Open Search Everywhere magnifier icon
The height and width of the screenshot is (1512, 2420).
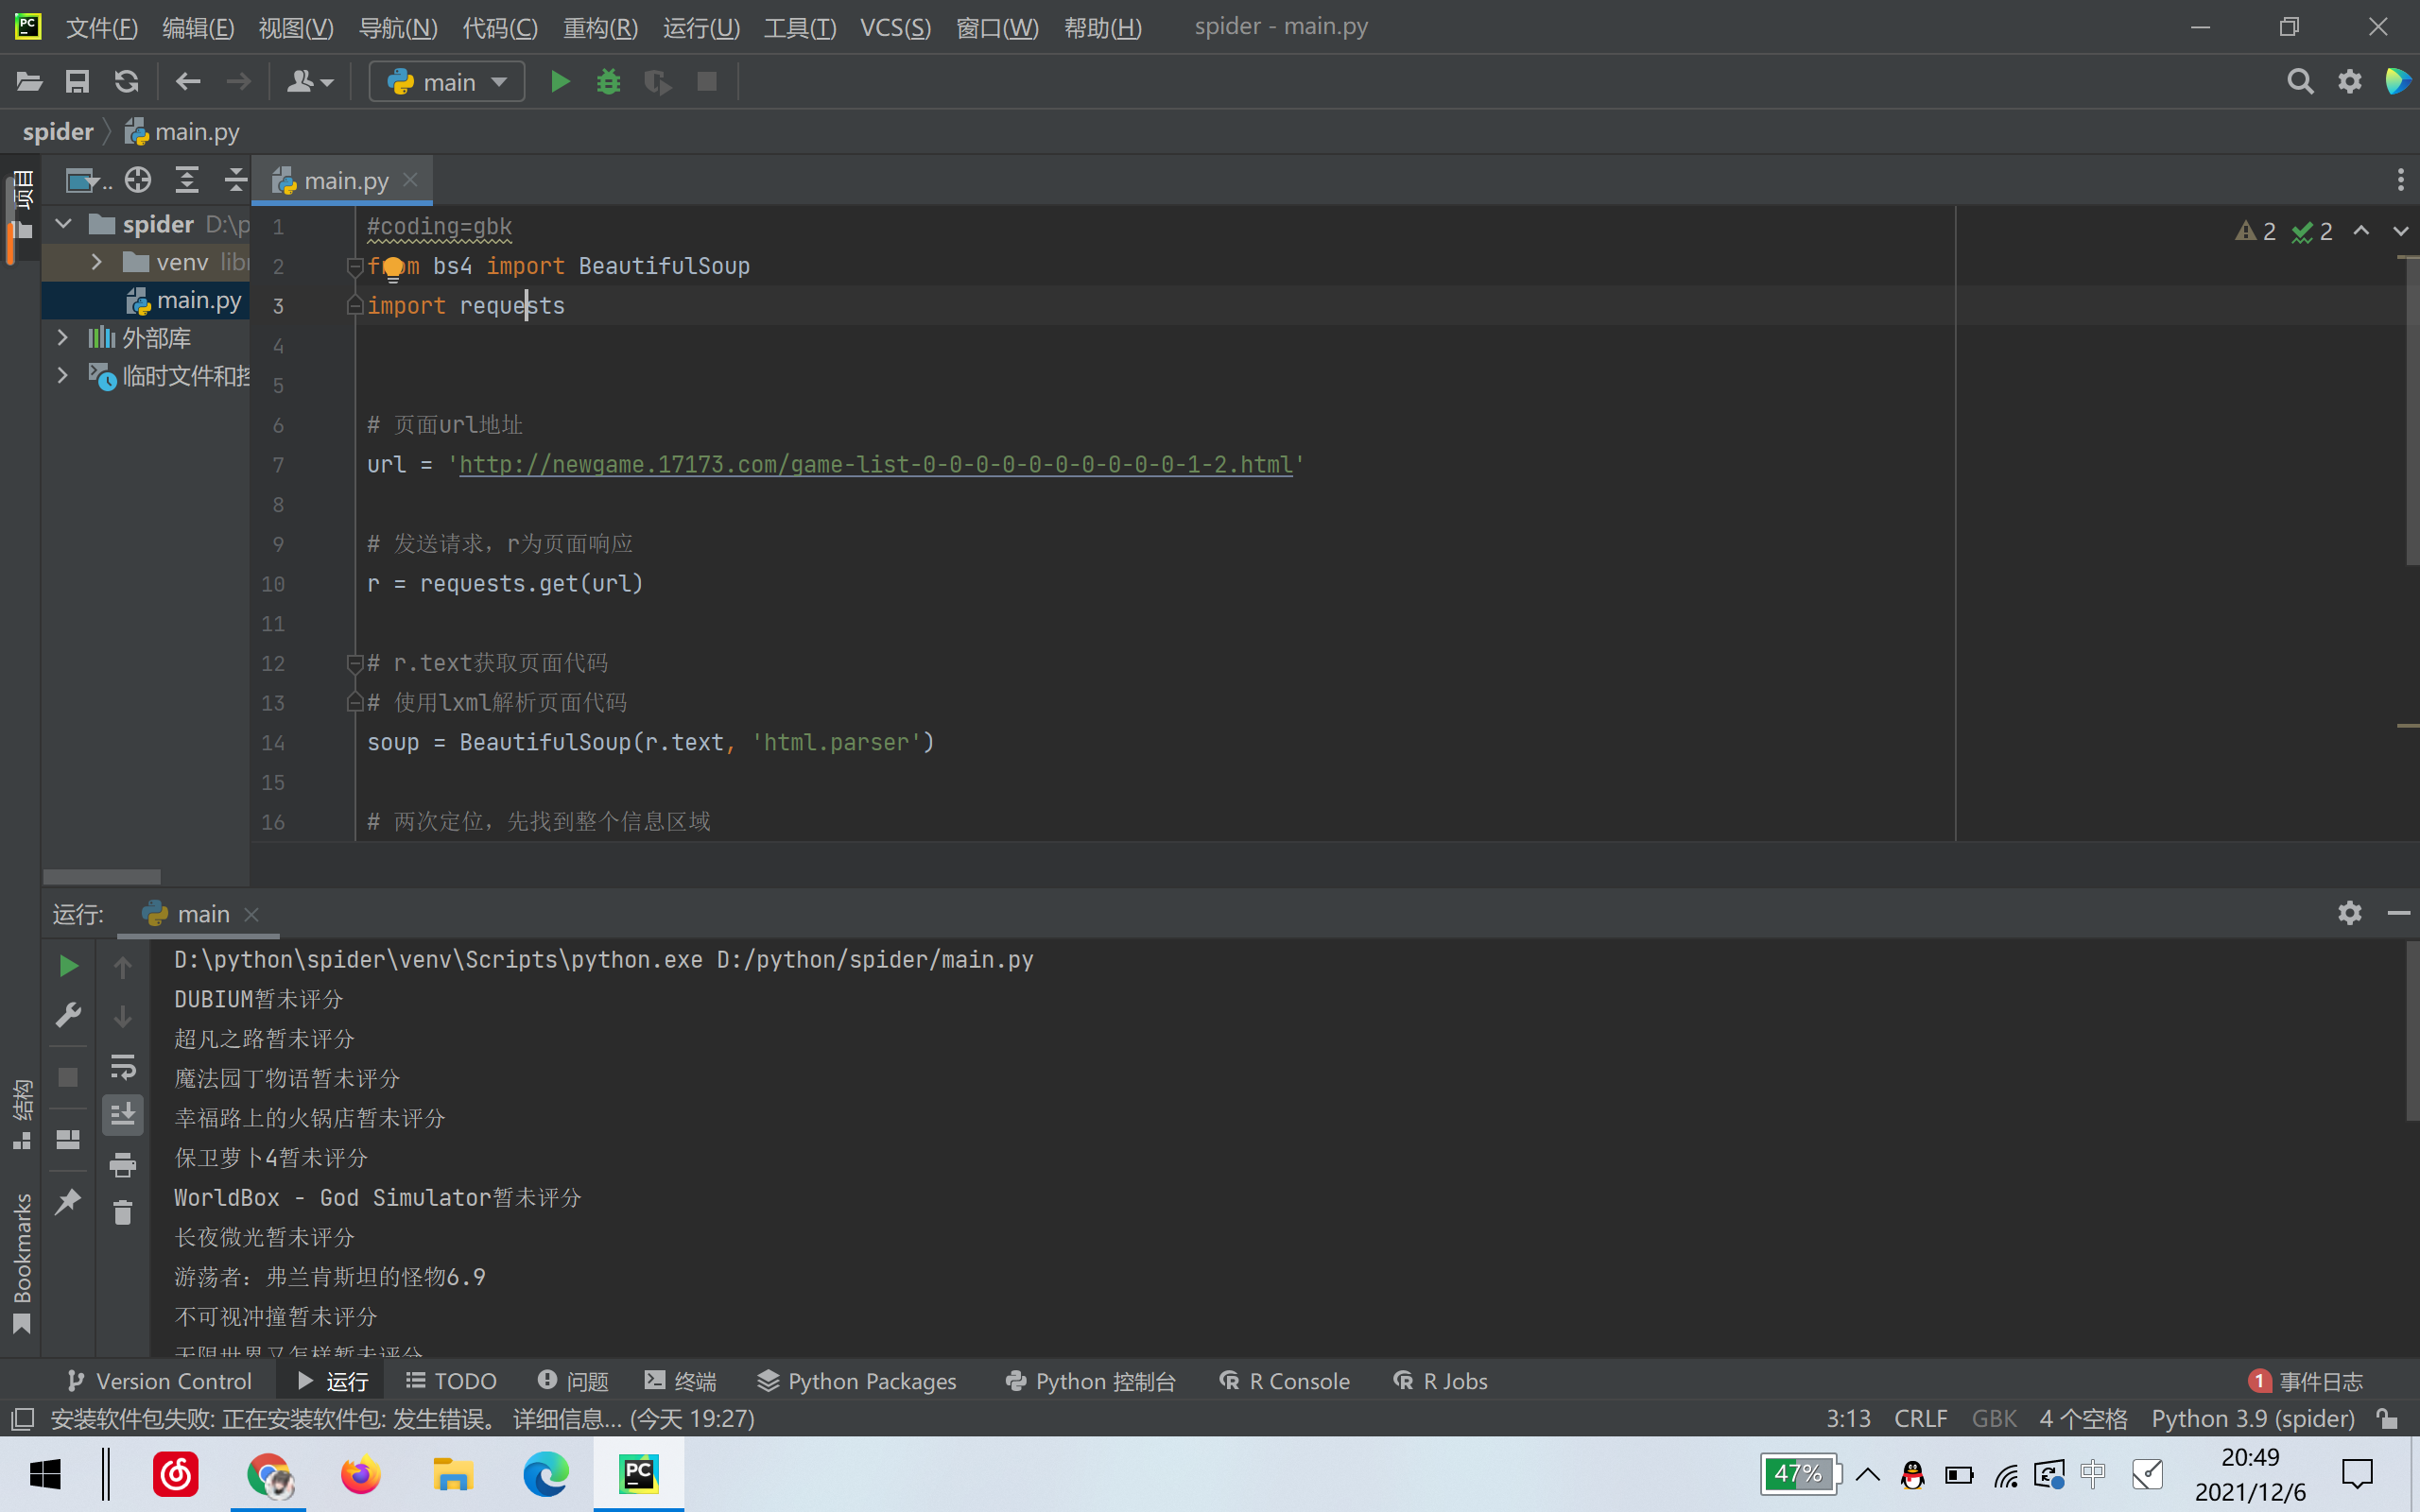click(2299, 82)
